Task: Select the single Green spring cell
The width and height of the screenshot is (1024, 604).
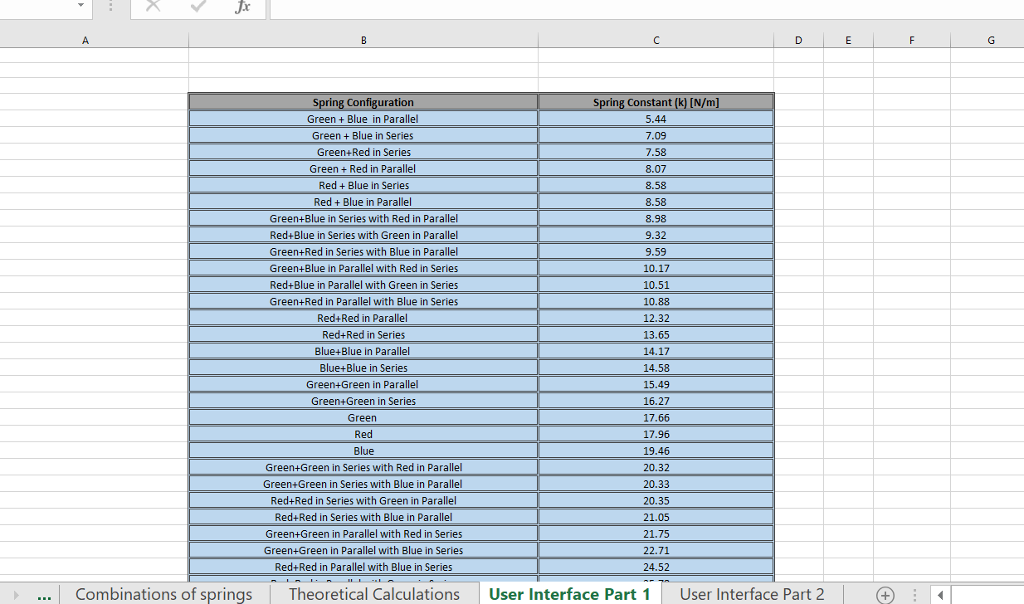Action: (363, 417)
